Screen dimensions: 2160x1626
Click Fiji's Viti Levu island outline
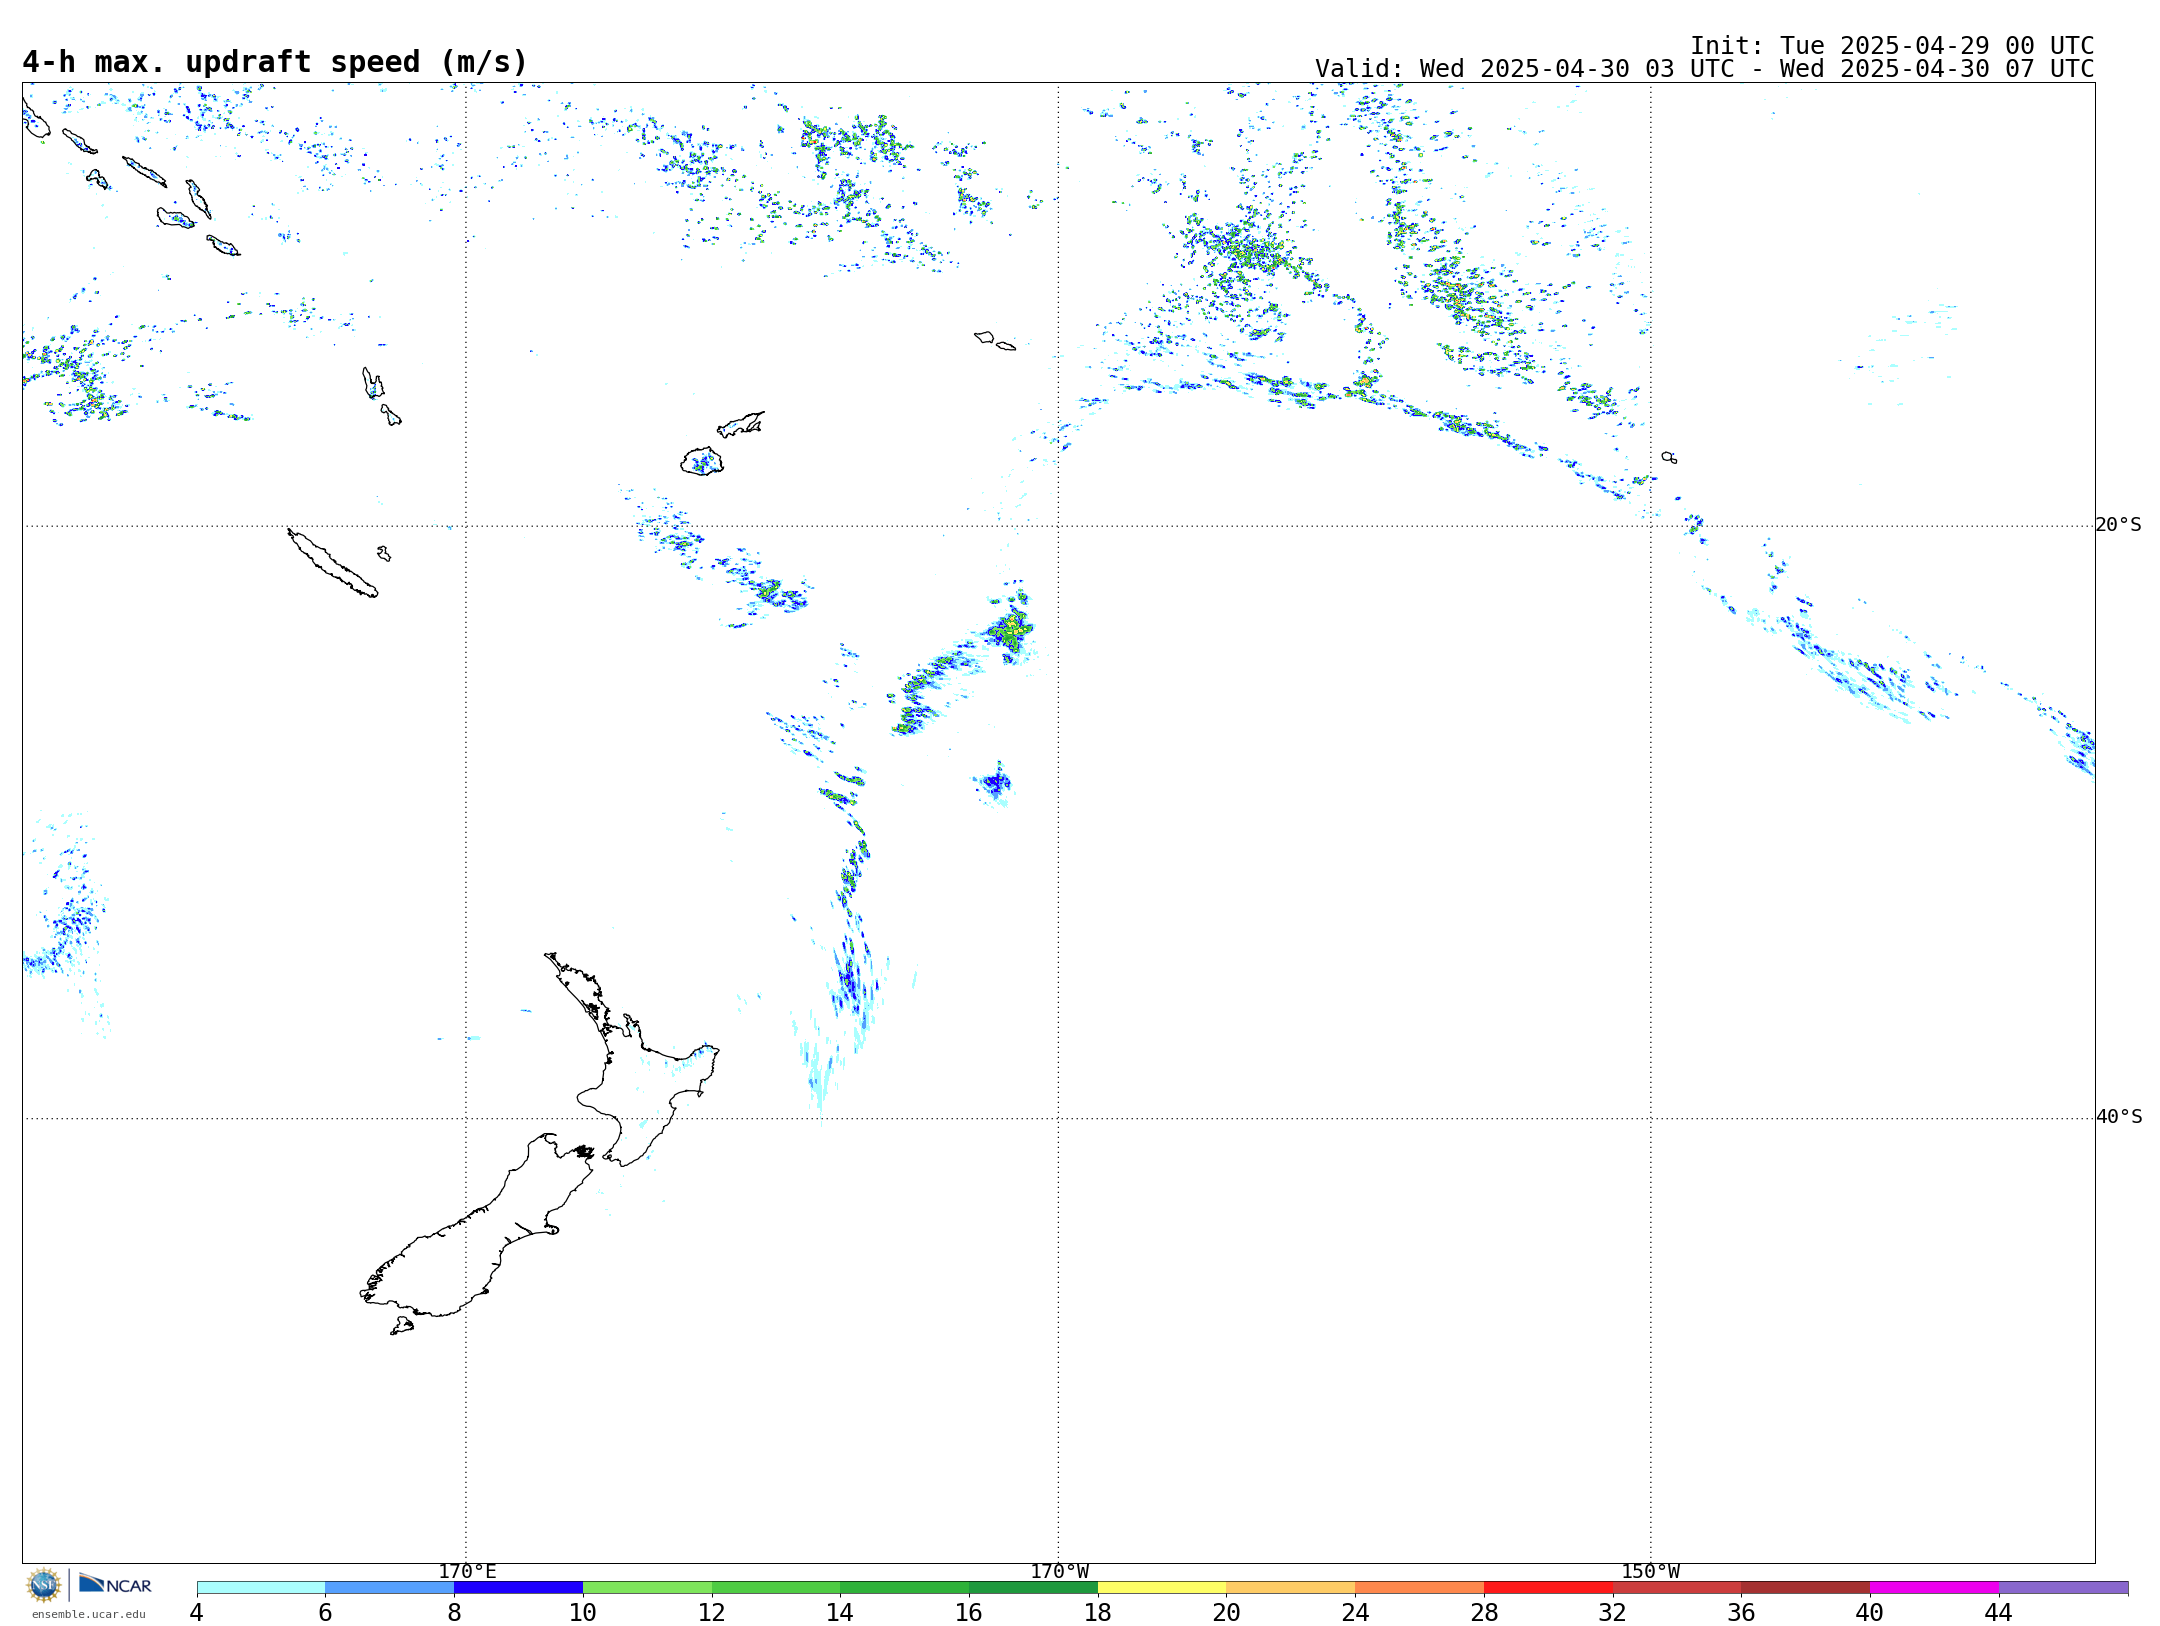(x=702, y=461)
